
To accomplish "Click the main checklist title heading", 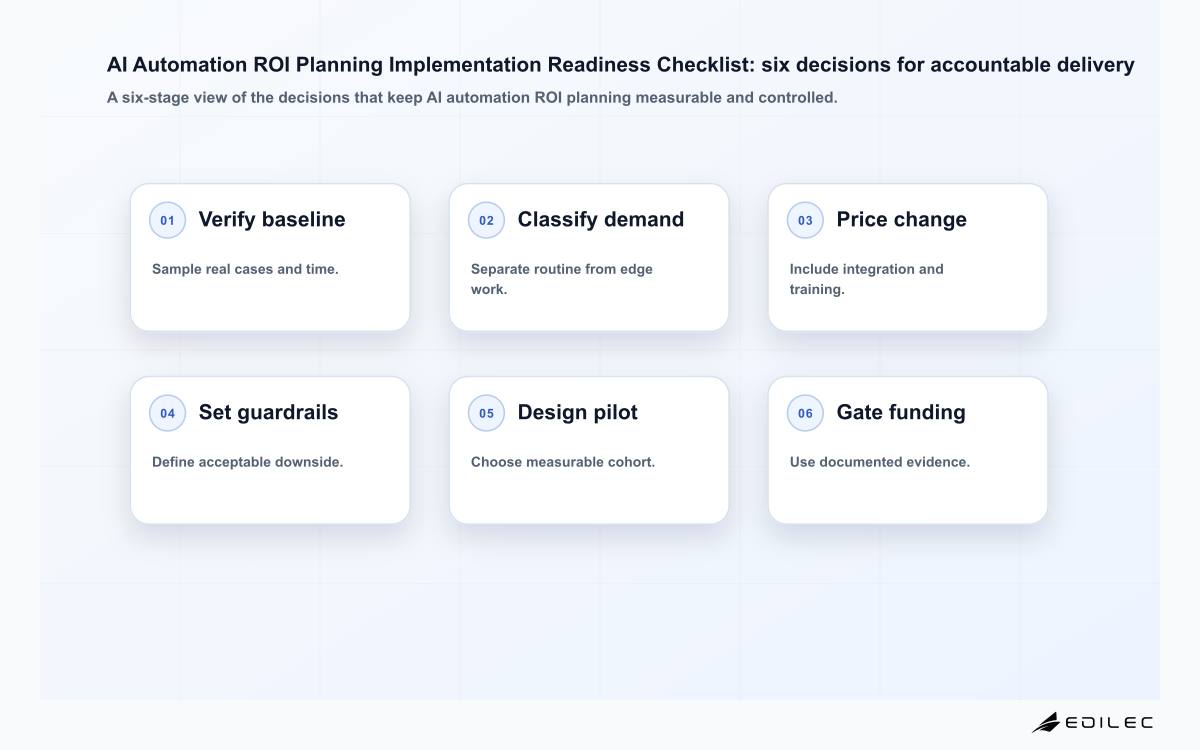I will (621, 65).
